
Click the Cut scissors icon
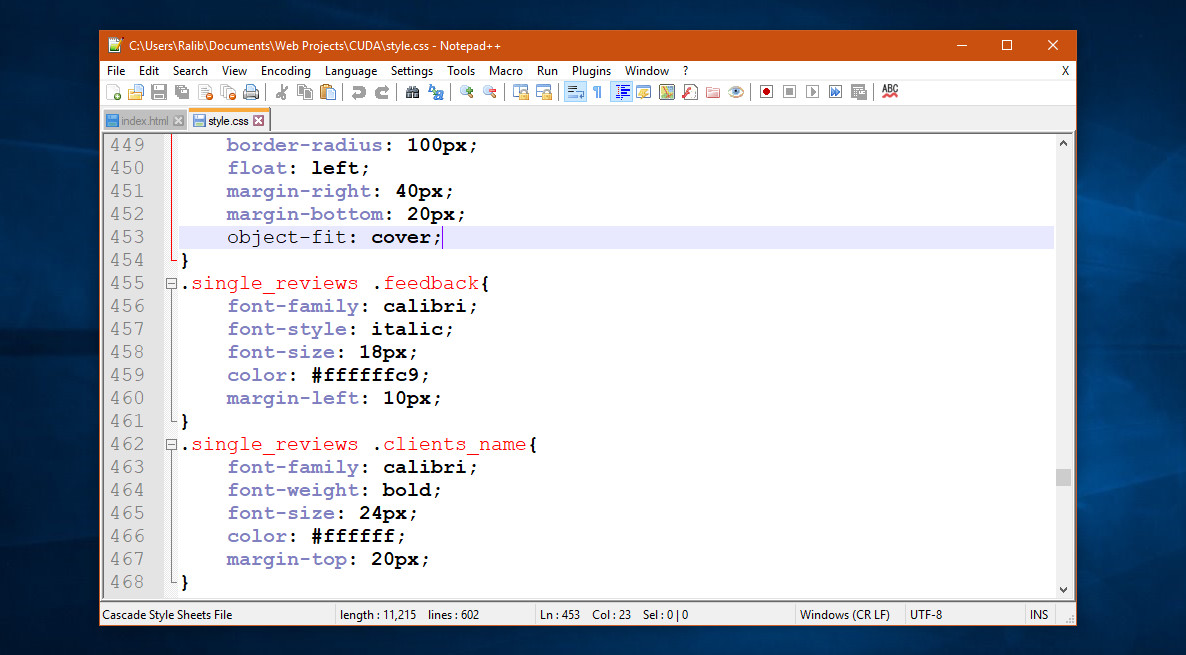coord(282,92)
